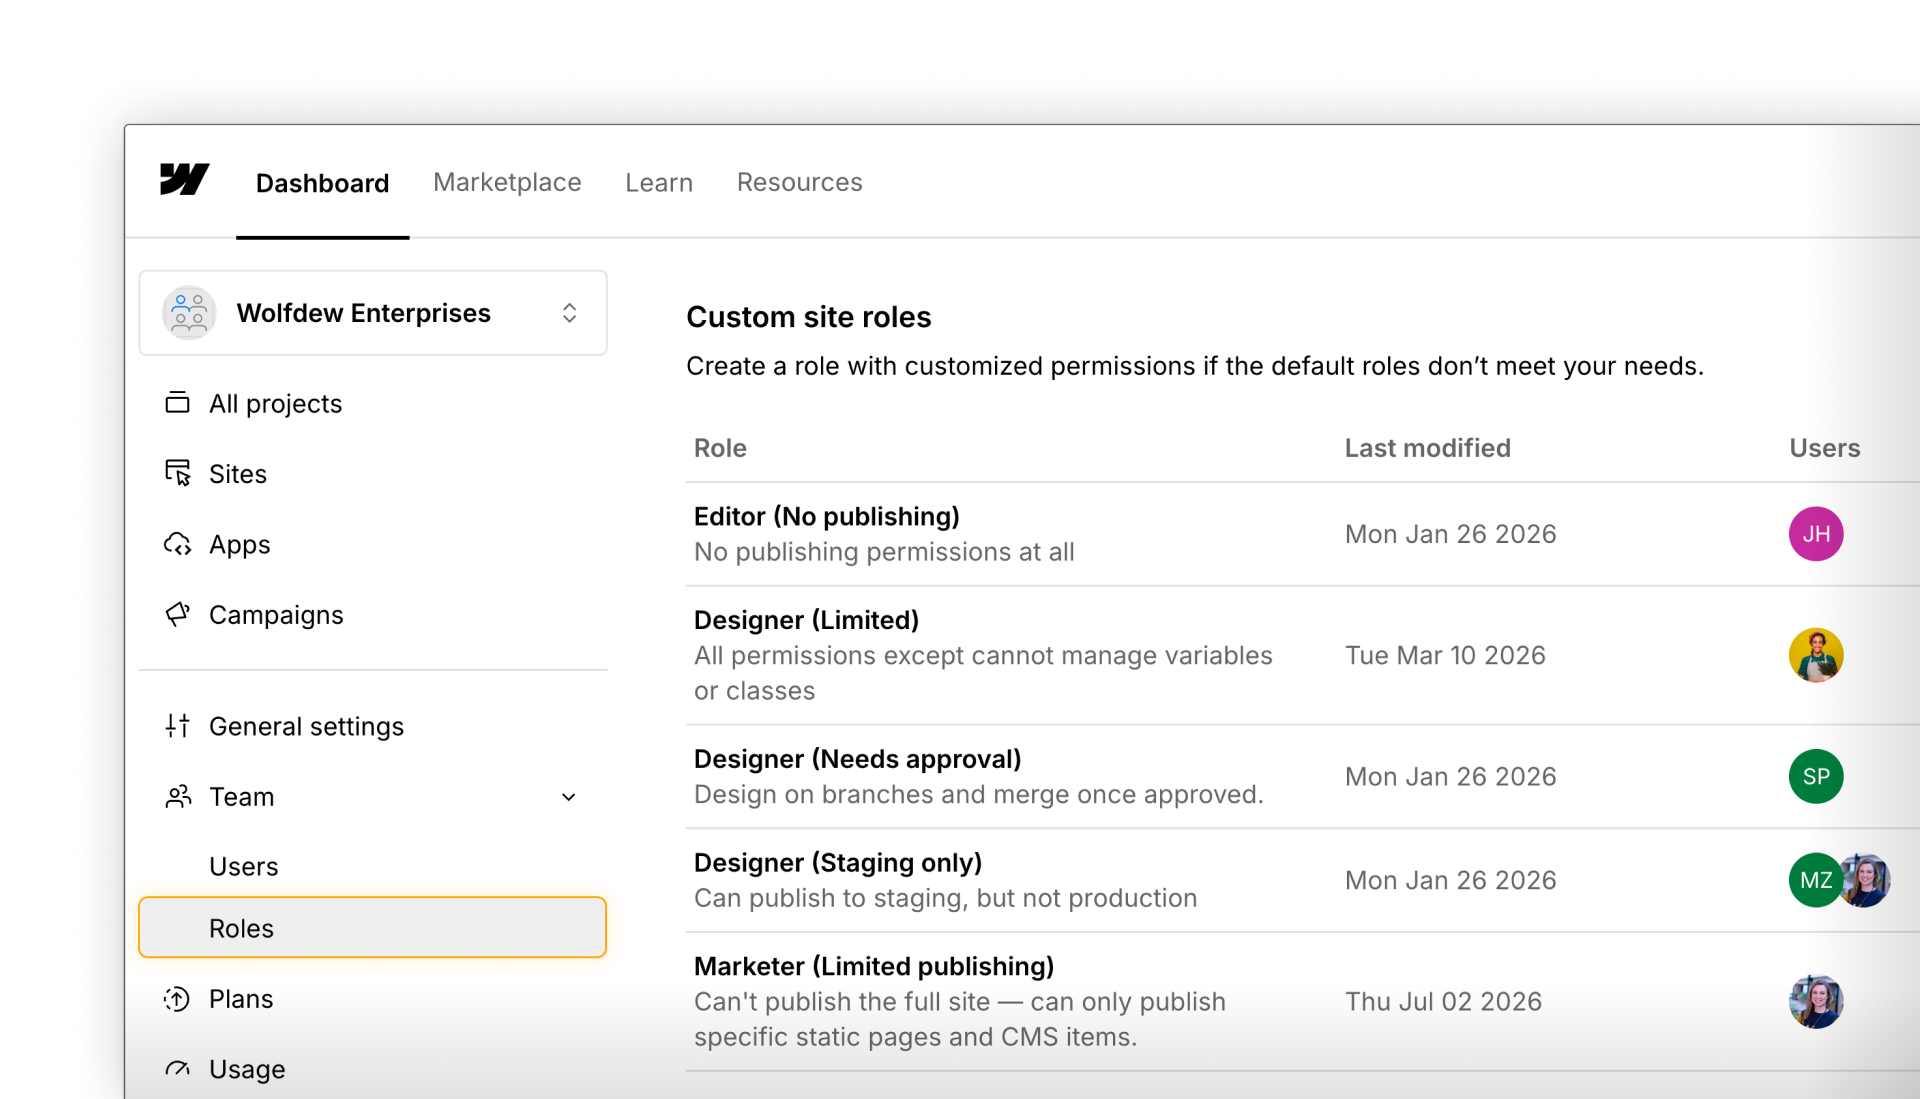Click the Apps cloud icon
Image resolution: width=1920 pixels, height=1099 pixels.
click(177, 544)
